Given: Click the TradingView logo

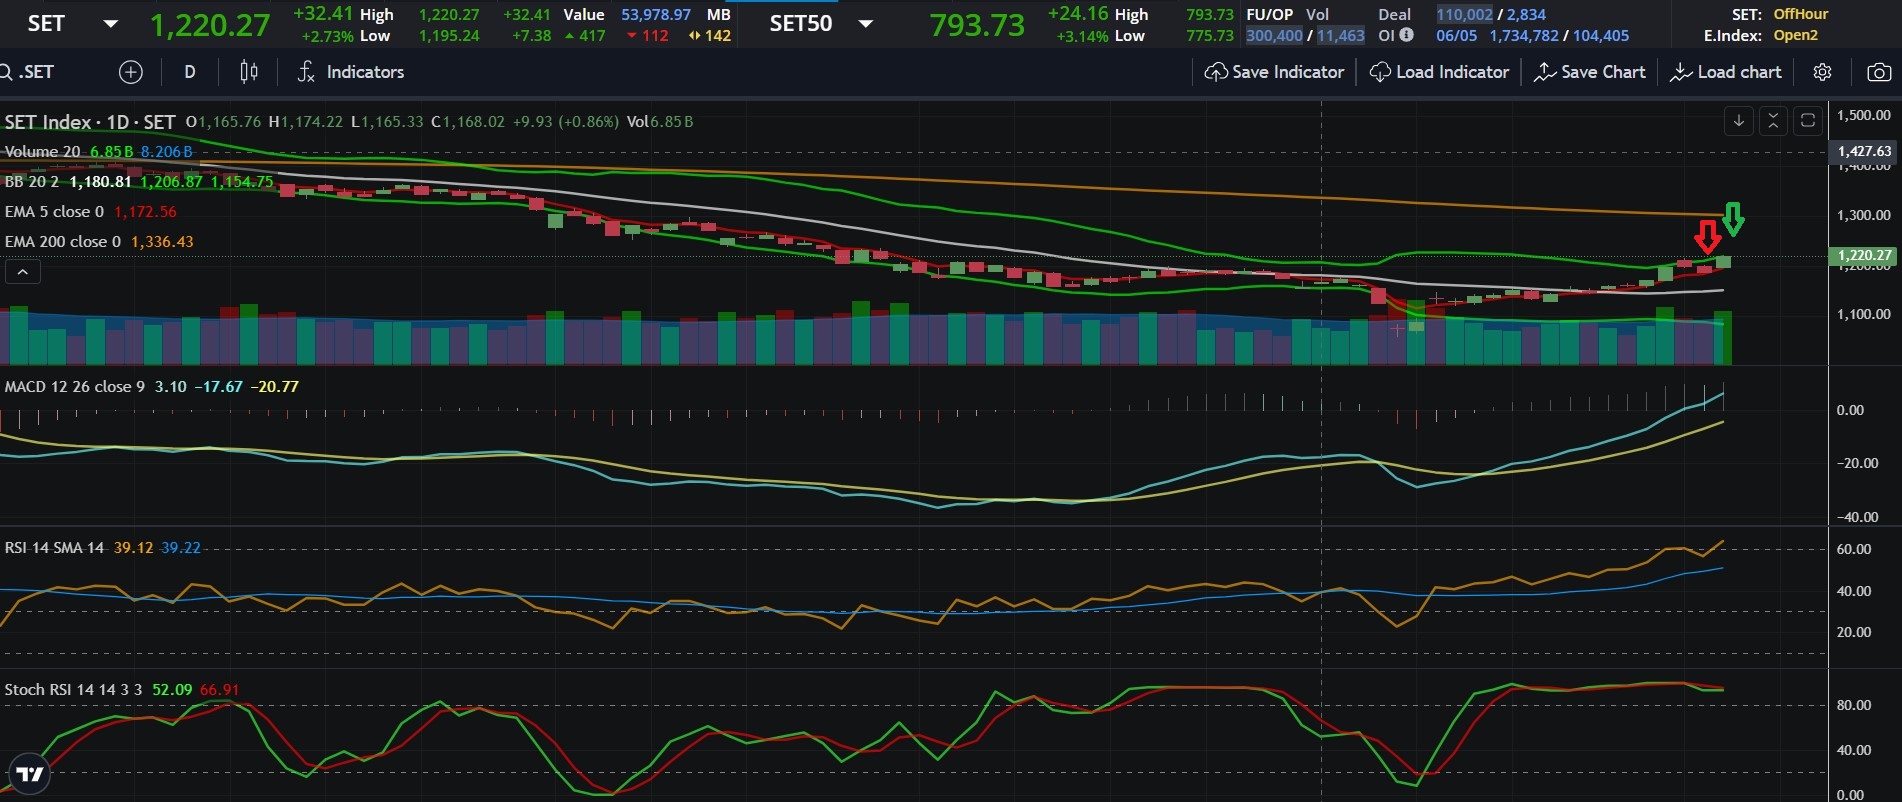Looking at the screenshot, I should pos(30,775).
